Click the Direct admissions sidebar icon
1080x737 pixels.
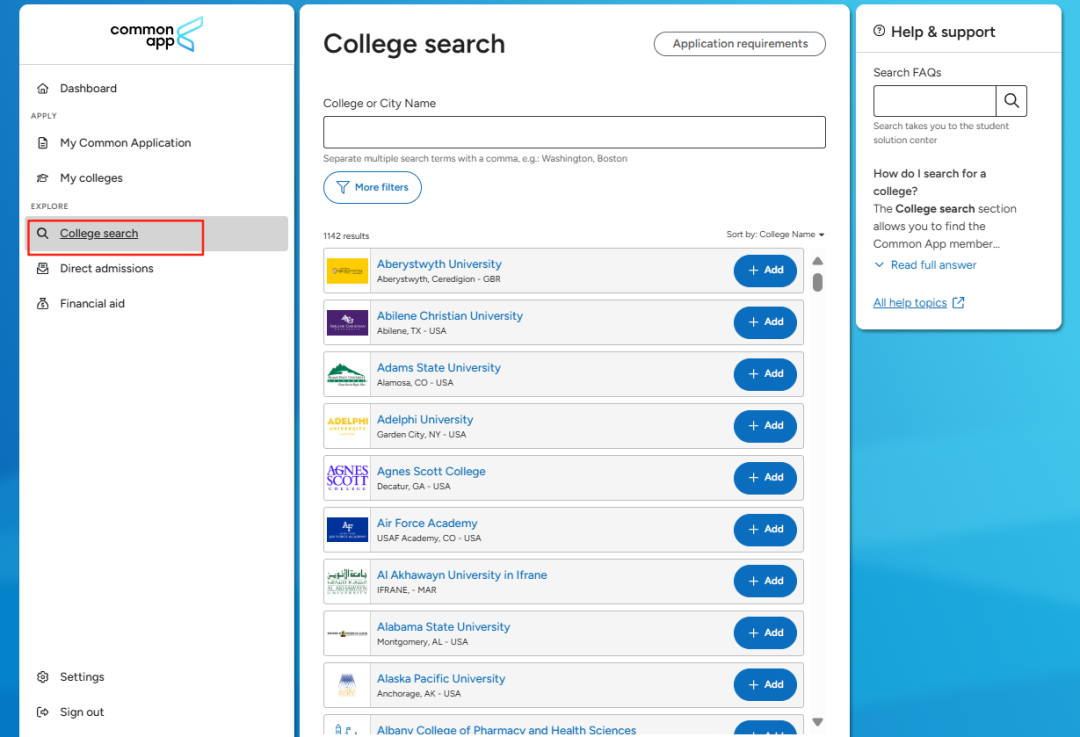pyautogui.click(x=42, y=269)
